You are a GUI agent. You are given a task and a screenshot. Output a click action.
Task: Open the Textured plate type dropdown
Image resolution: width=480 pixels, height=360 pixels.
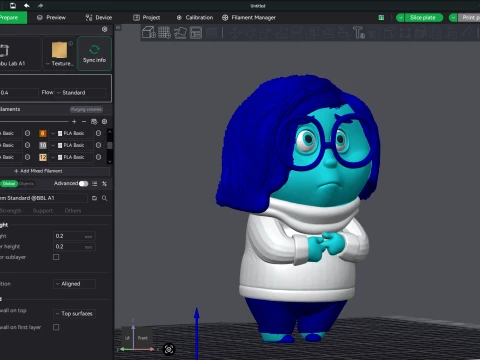point(60,63)
